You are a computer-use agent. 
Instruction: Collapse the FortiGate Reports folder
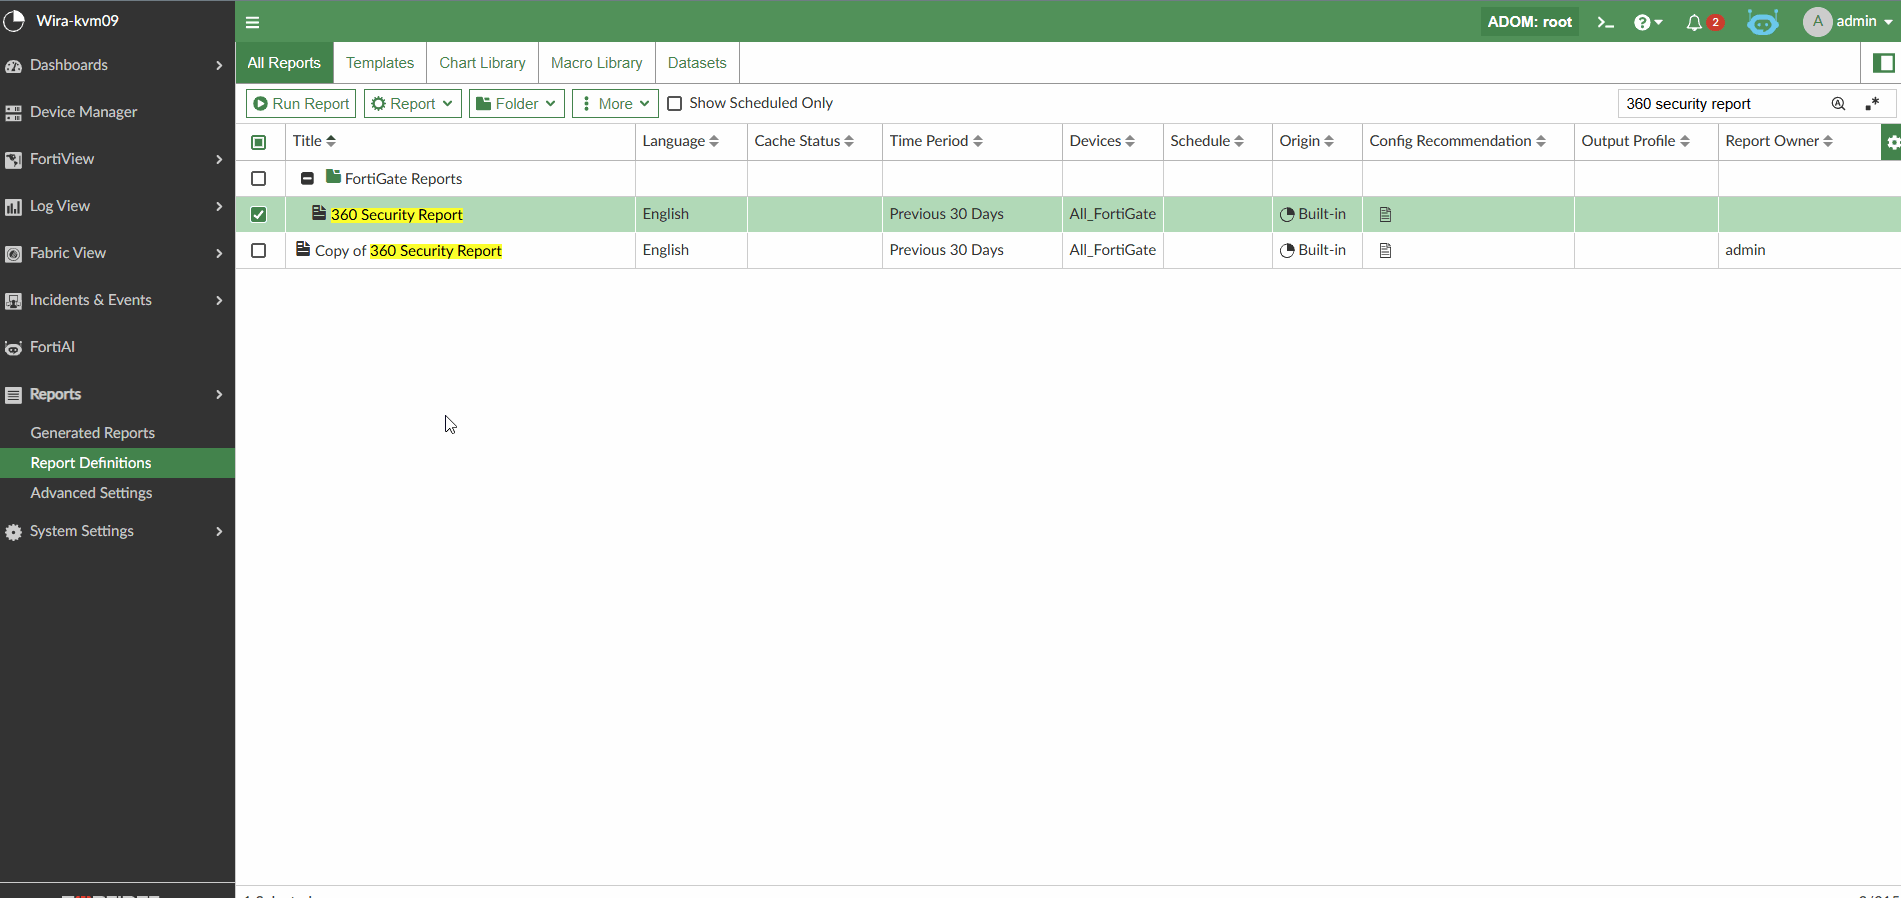click(x=308, y=178)
